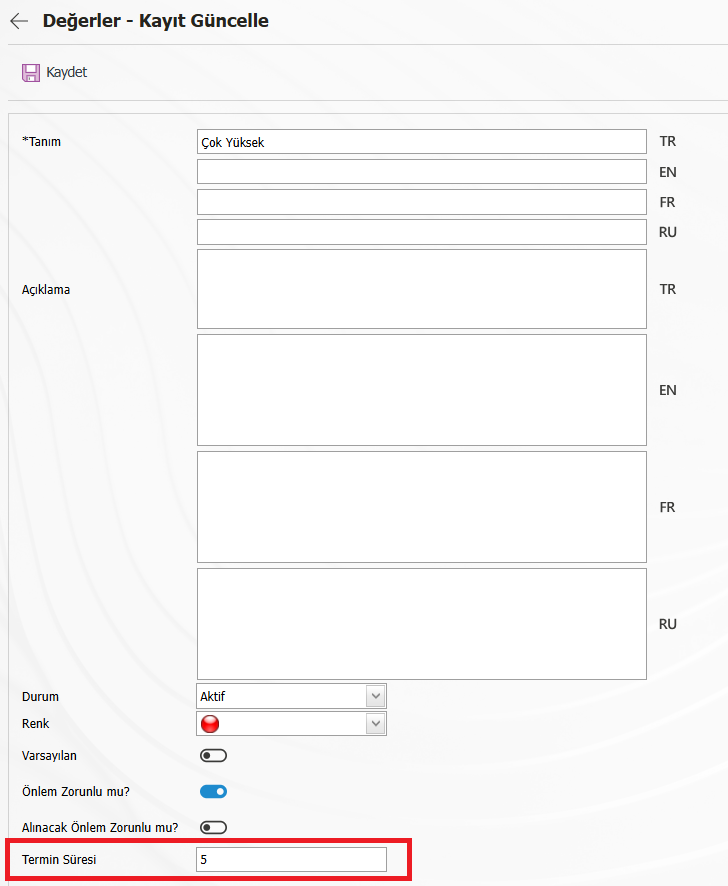Click inside the Açıklama TR text area
Screen dimensions: 728x886
point(422,289)
